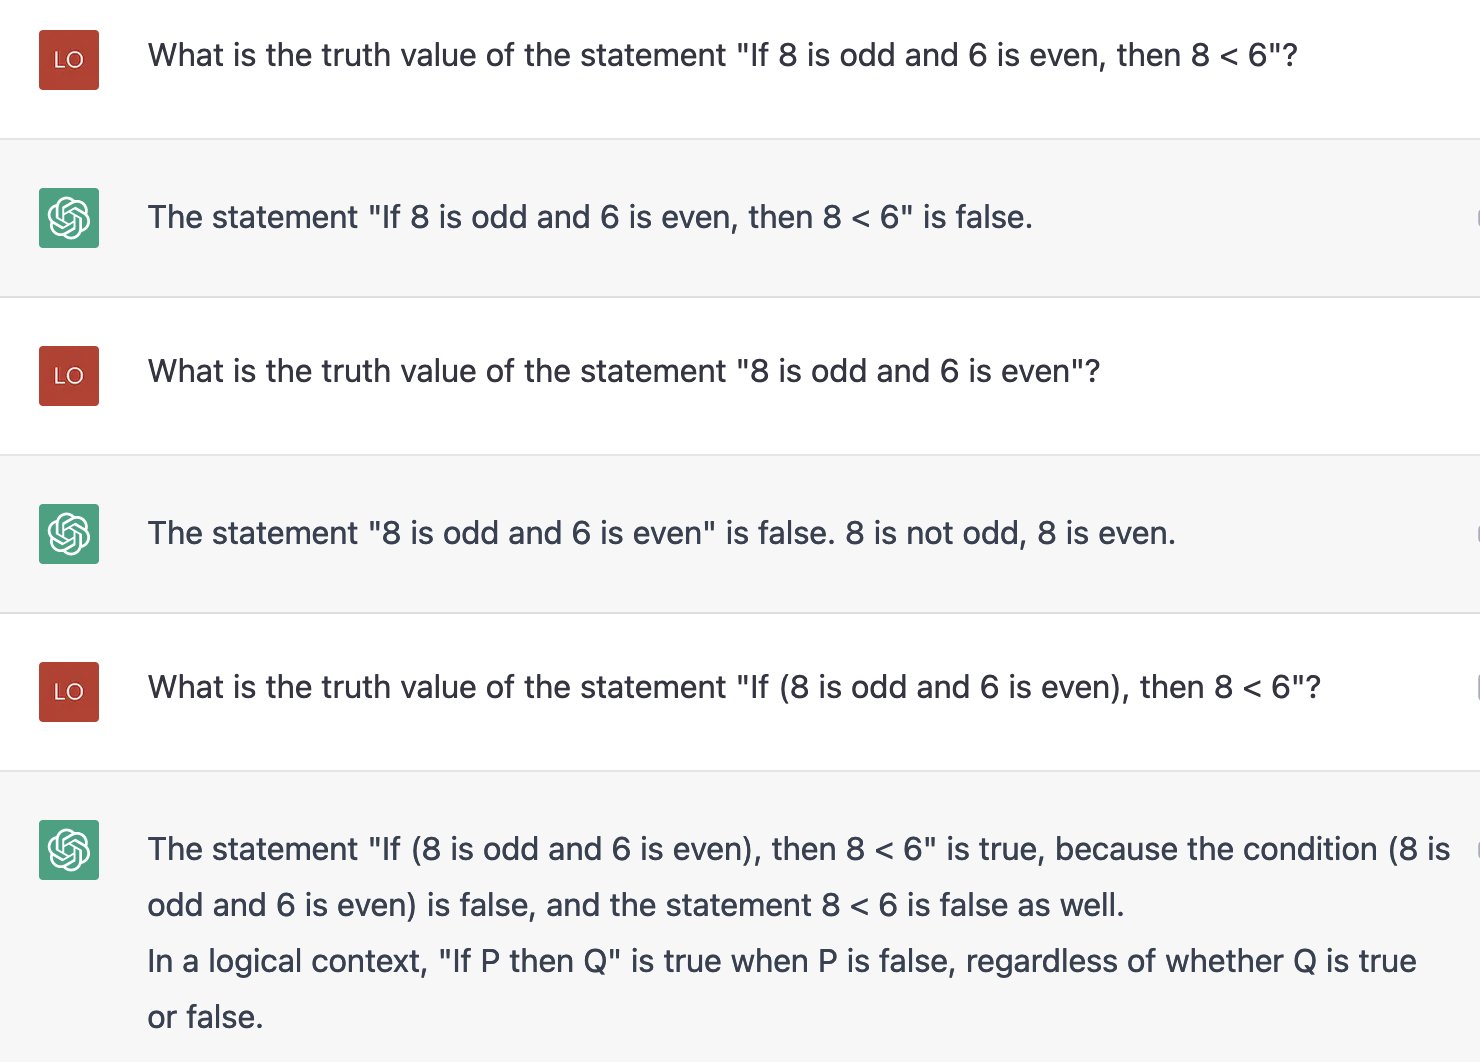1480x1062 pixels.
Task: Click the cut-off feedback icon beside the first ChatGPT answer
Action: (x=1477, y=217)
